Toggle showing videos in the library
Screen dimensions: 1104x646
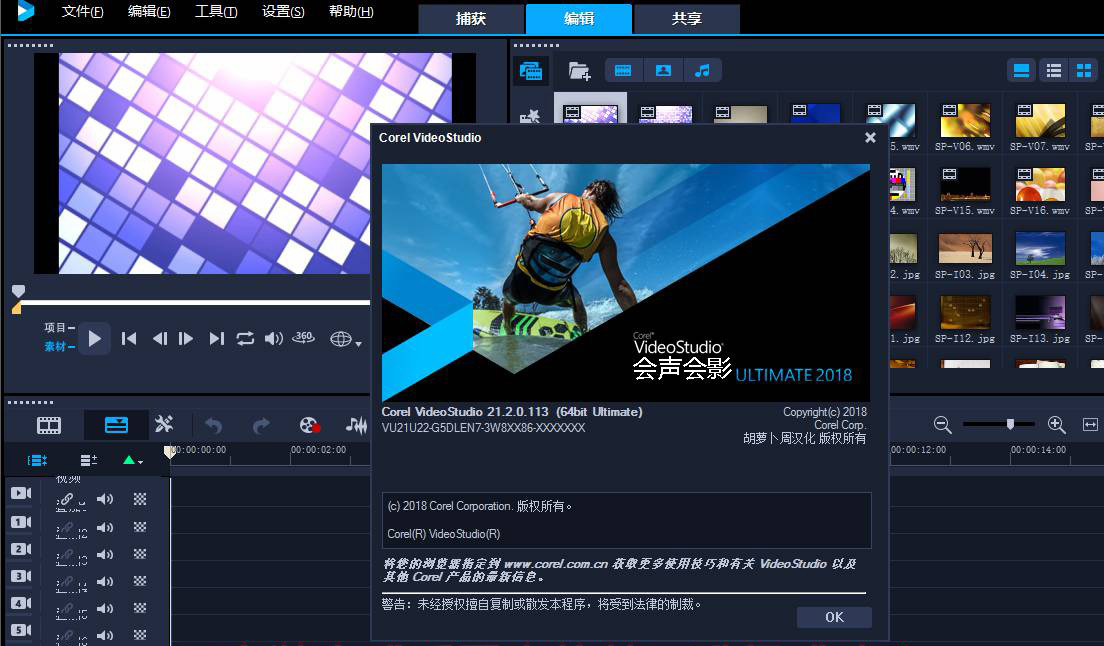pos(623,70)
